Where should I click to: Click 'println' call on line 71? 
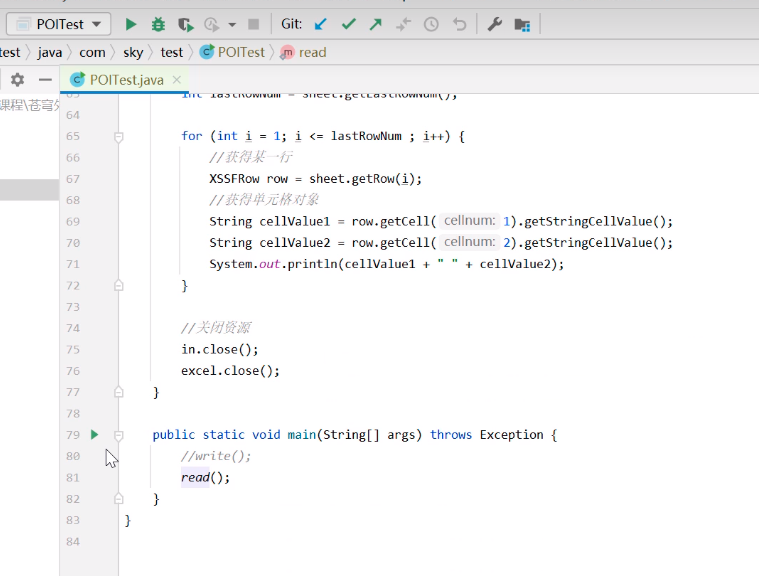point(313,264)
